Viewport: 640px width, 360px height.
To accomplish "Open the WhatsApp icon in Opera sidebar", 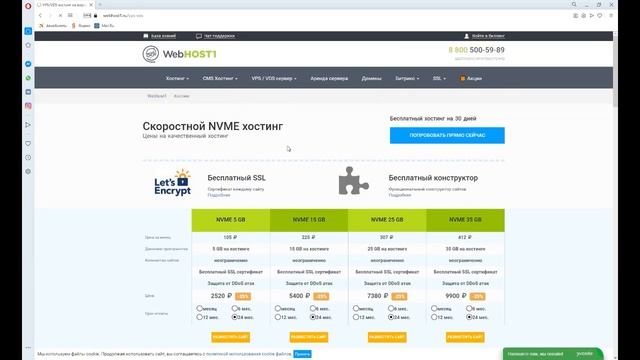I will tap(28, 78).
